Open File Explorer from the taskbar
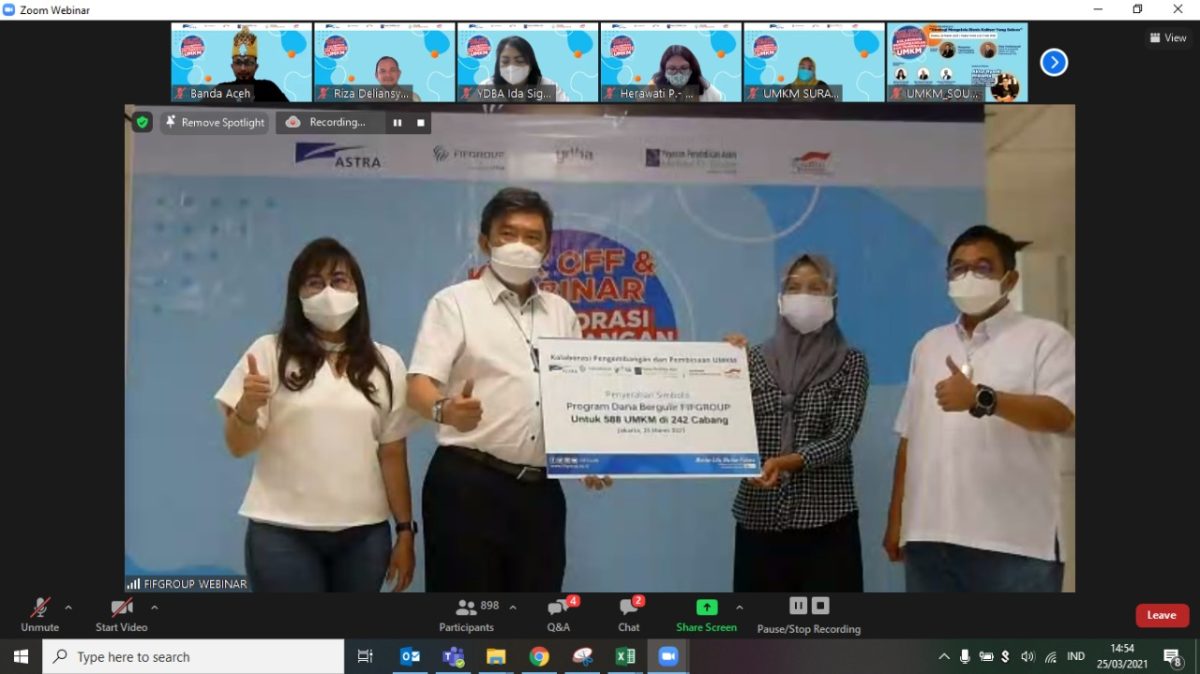The height and width of the screenshot is (674, 1200). coord(496,657)
